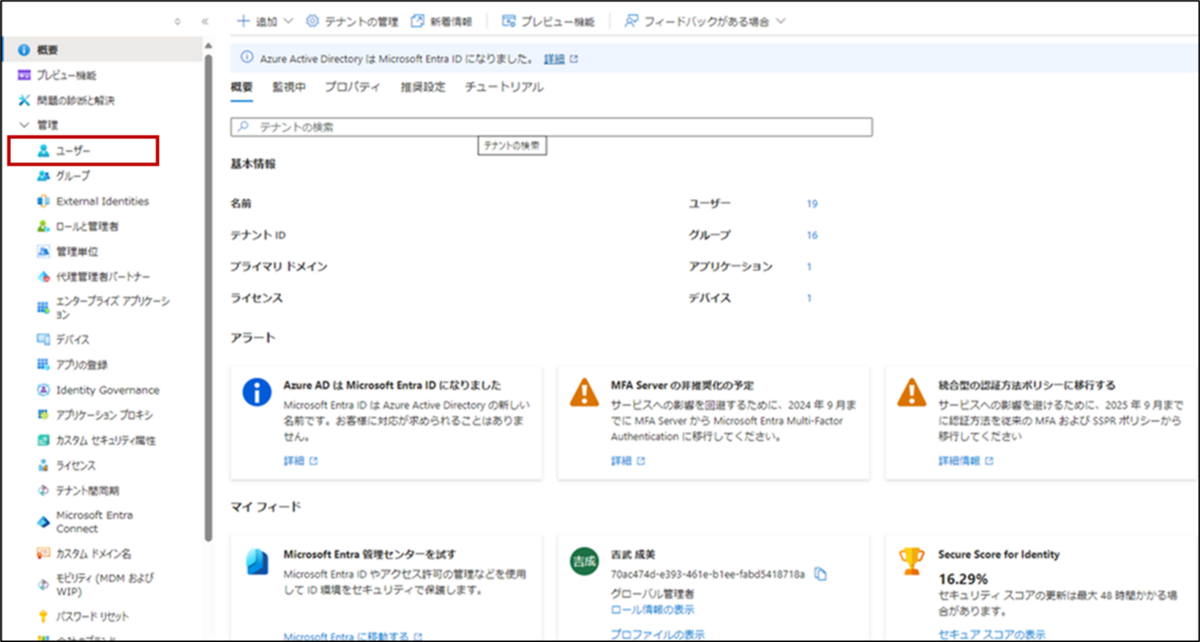The width and height of the screenshot is (1200, 642).
Task: Open the フィードバックがある場合 dropdown
Action: click(x=705, y=20)
